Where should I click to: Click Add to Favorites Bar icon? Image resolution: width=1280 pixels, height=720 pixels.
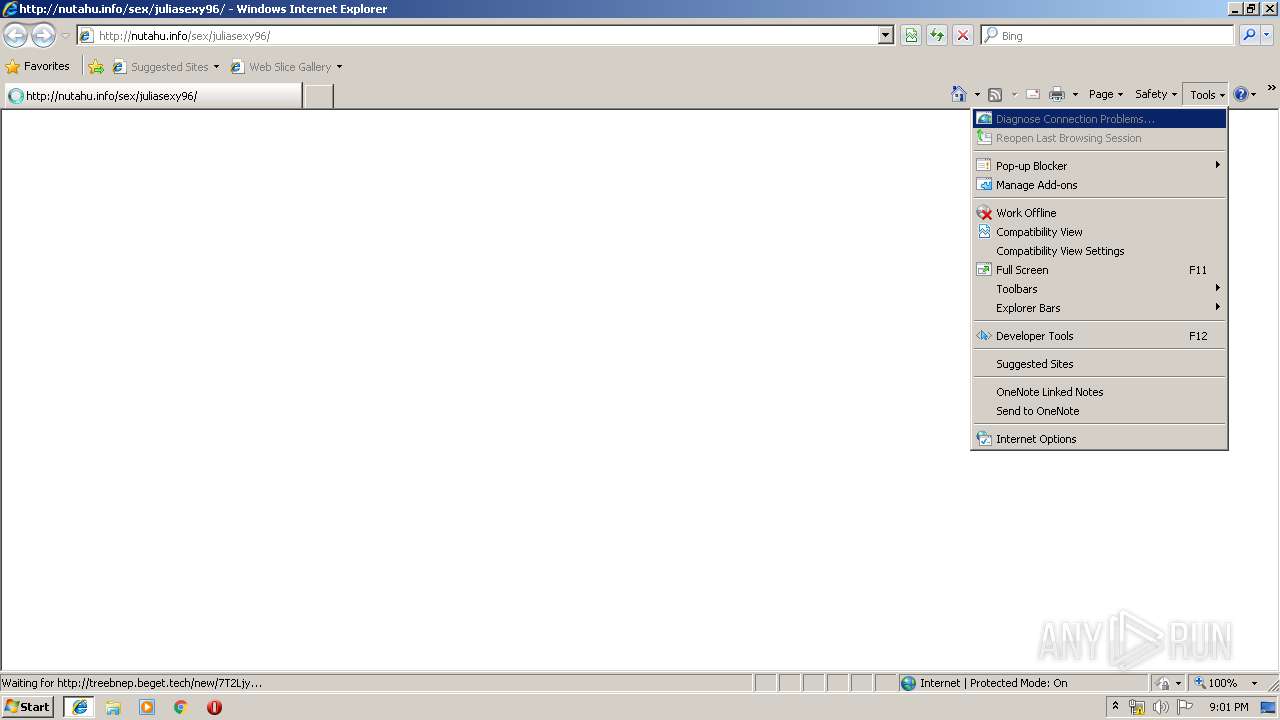(x=96, y=67)
